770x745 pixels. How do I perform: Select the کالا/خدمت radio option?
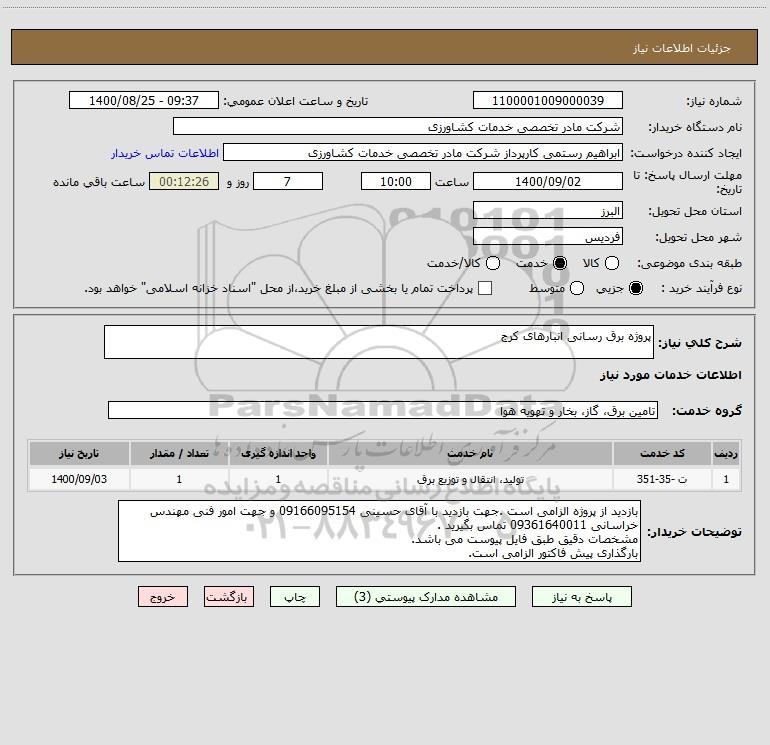493,263
